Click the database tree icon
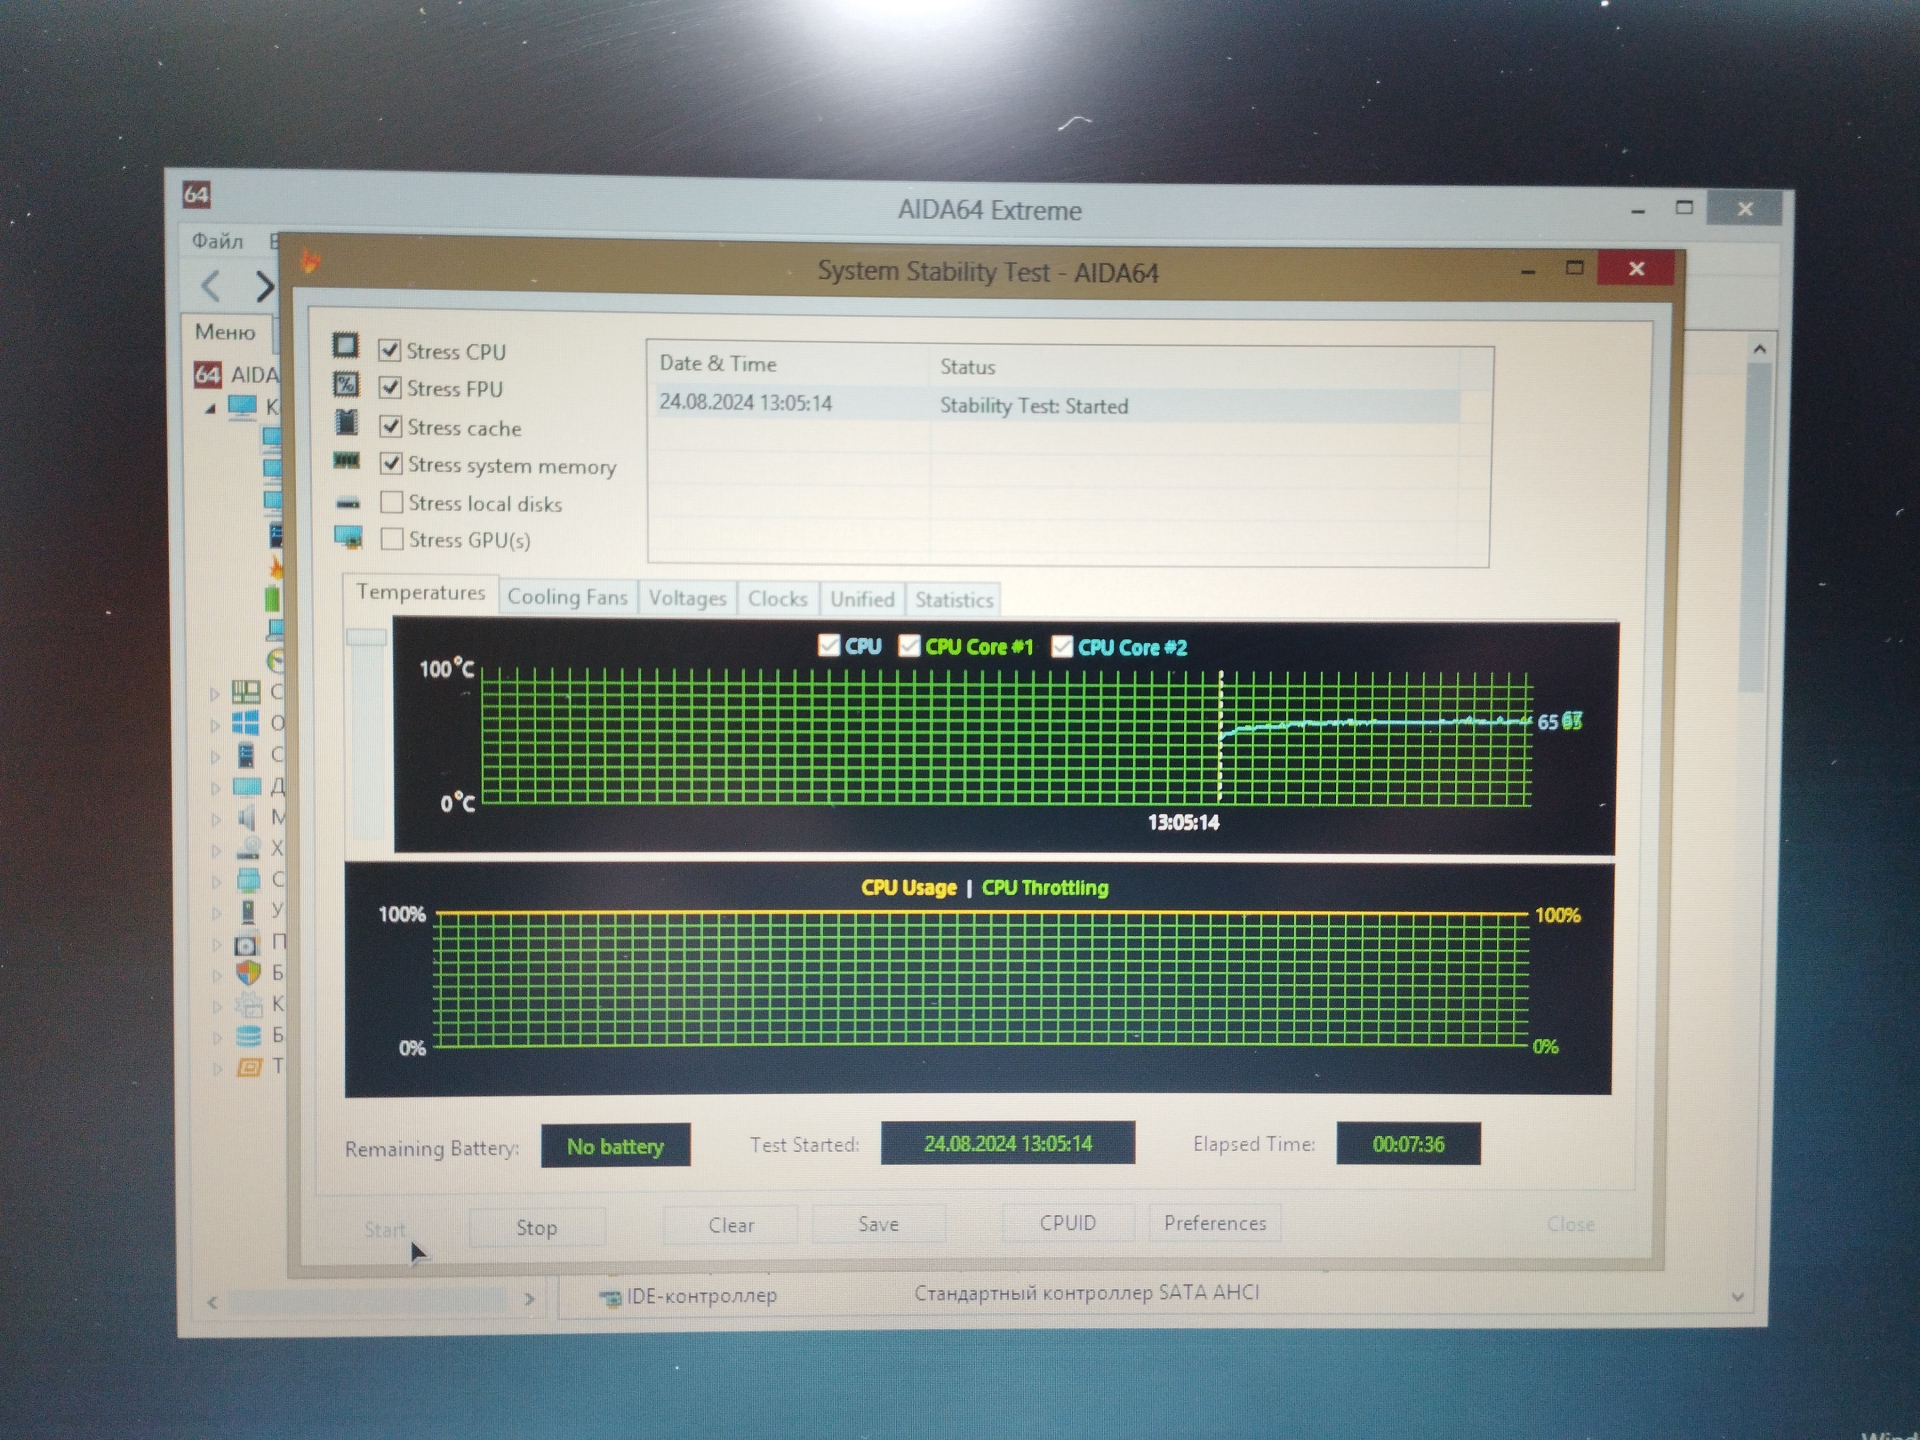1920x1440 pixels. click(248, 1035)
